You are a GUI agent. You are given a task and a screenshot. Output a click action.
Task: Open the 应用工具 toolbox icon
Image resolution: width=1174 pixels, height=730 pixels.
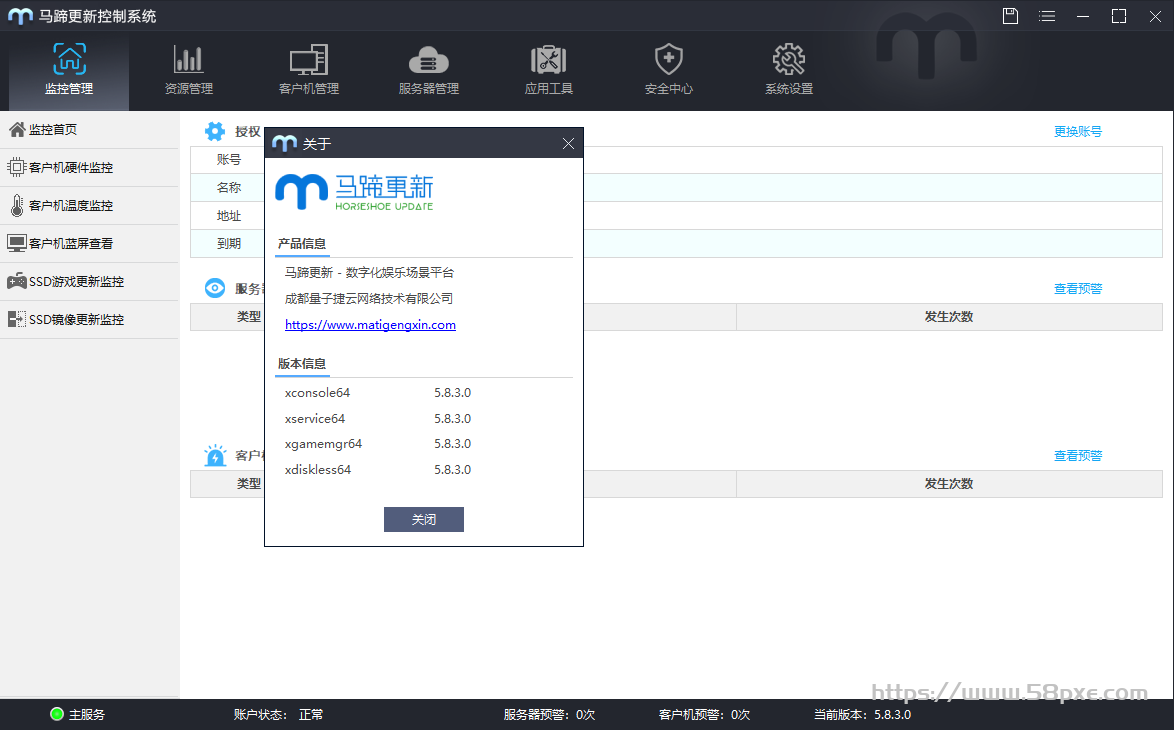coord(549,59)
